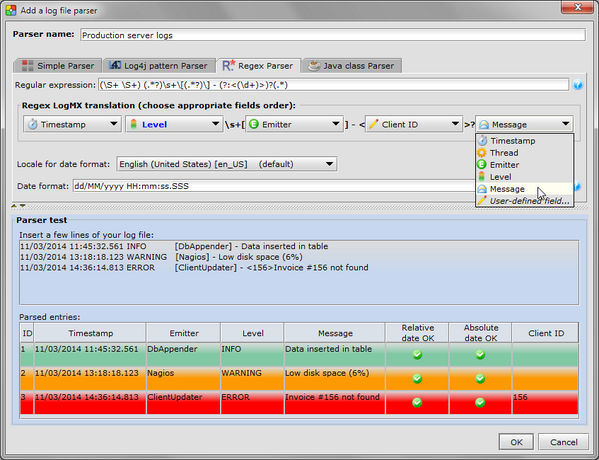Click stopwatch icon in the first field combo box

(x=32, y=125)
